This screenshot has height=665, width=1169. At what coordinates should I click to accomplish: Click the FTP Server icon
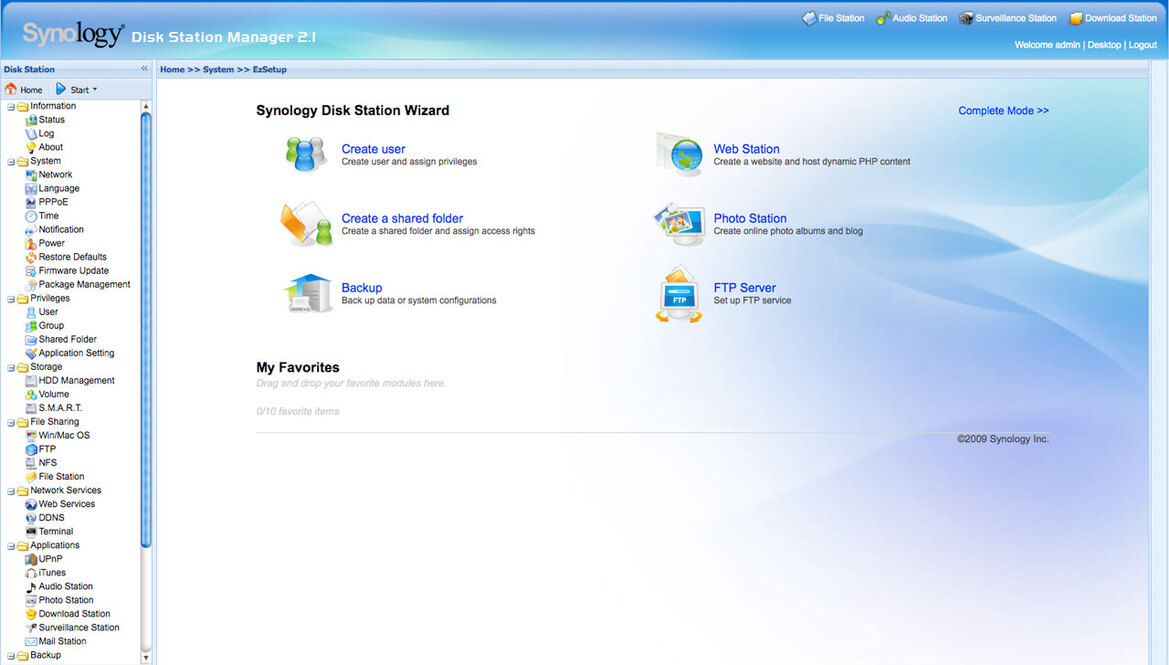point(679,295)
